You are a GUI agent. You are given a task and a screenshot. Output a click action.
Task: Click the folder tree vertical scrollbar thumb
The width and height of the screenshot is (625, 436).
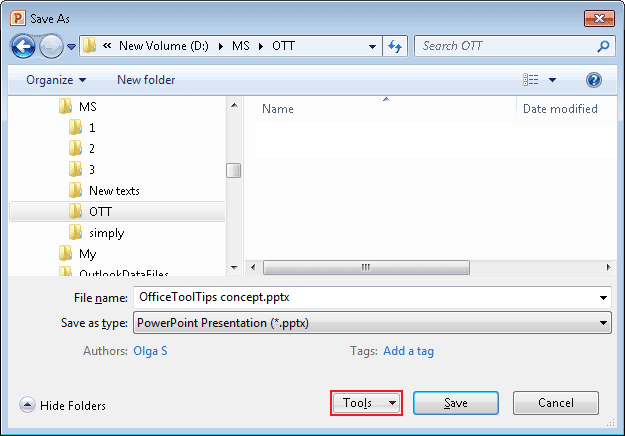click(x=234, y=171)
